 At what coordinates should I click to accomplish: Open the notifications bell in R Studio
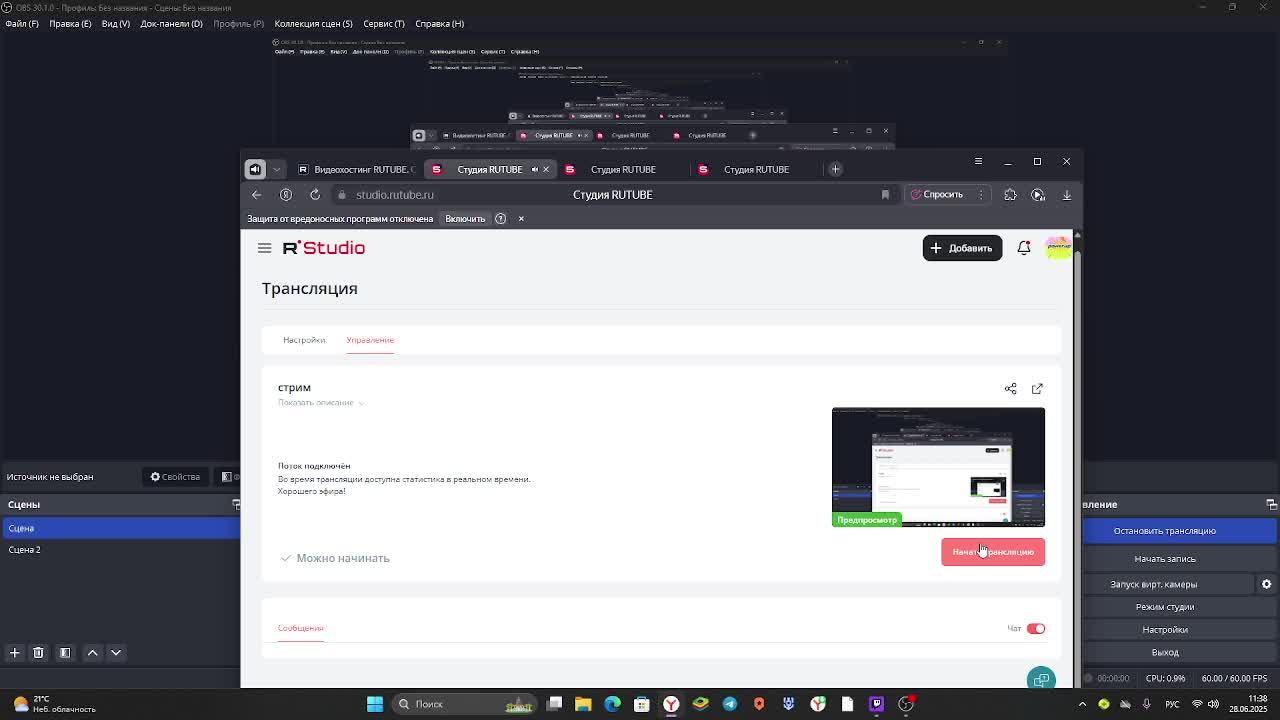[1024, 248]
